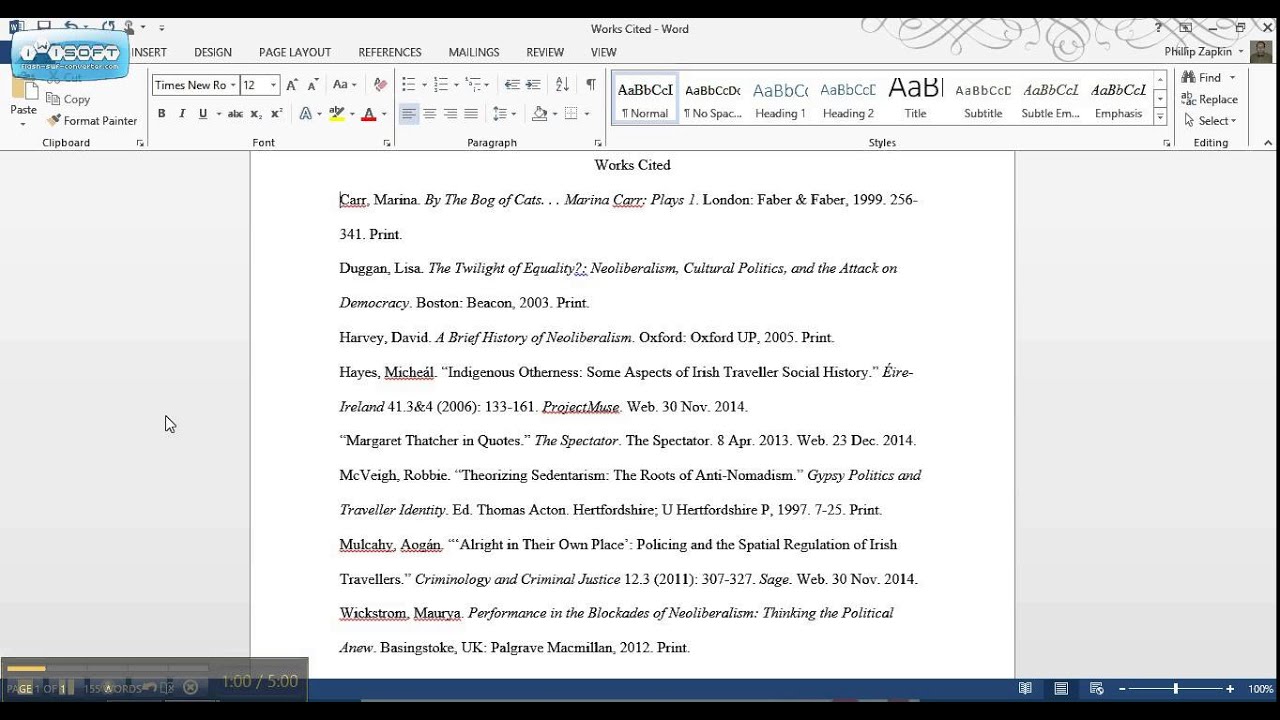Click the Sort icon
The width and height of the screenshot is (1280, 720).
point(562,85)
